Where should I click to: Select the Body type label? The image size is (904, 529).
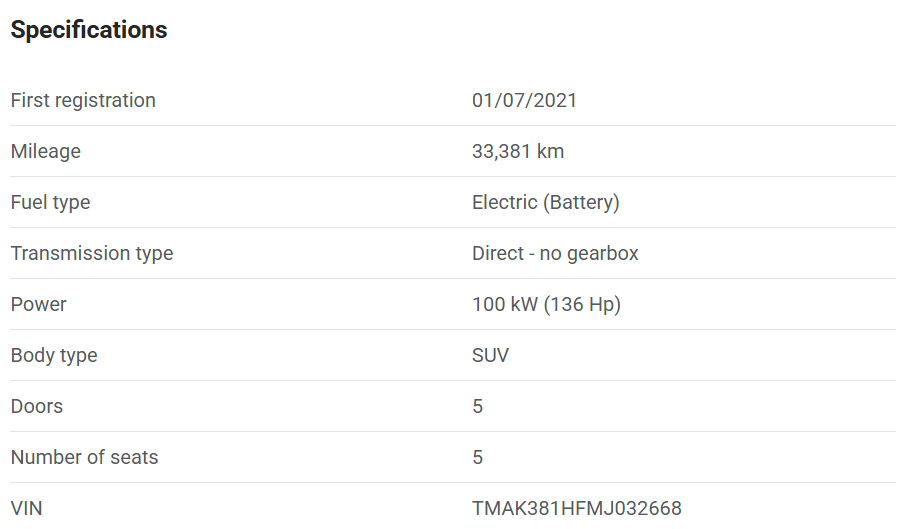tap(54, 355)
